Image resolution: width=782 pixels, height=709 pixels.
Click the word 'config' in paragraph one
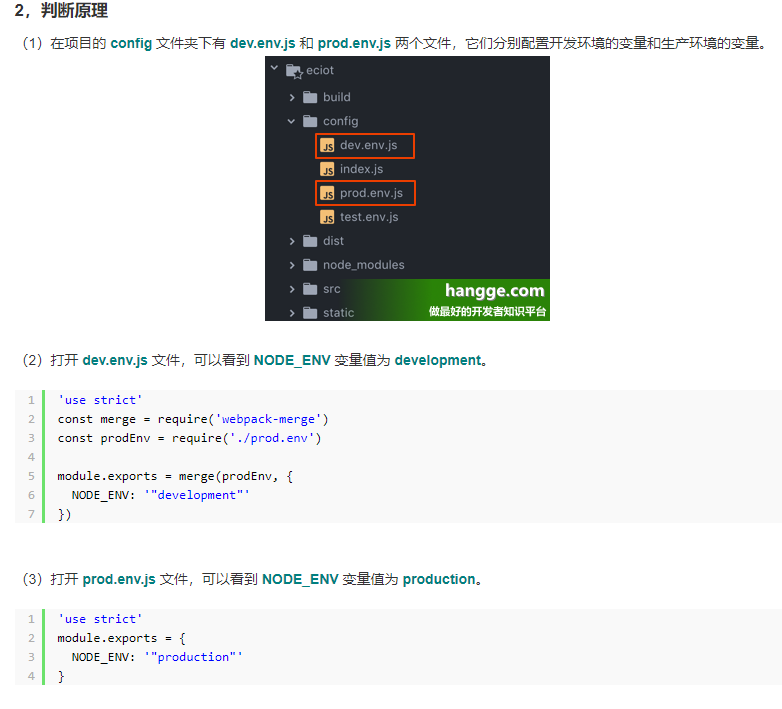[131, 43]
